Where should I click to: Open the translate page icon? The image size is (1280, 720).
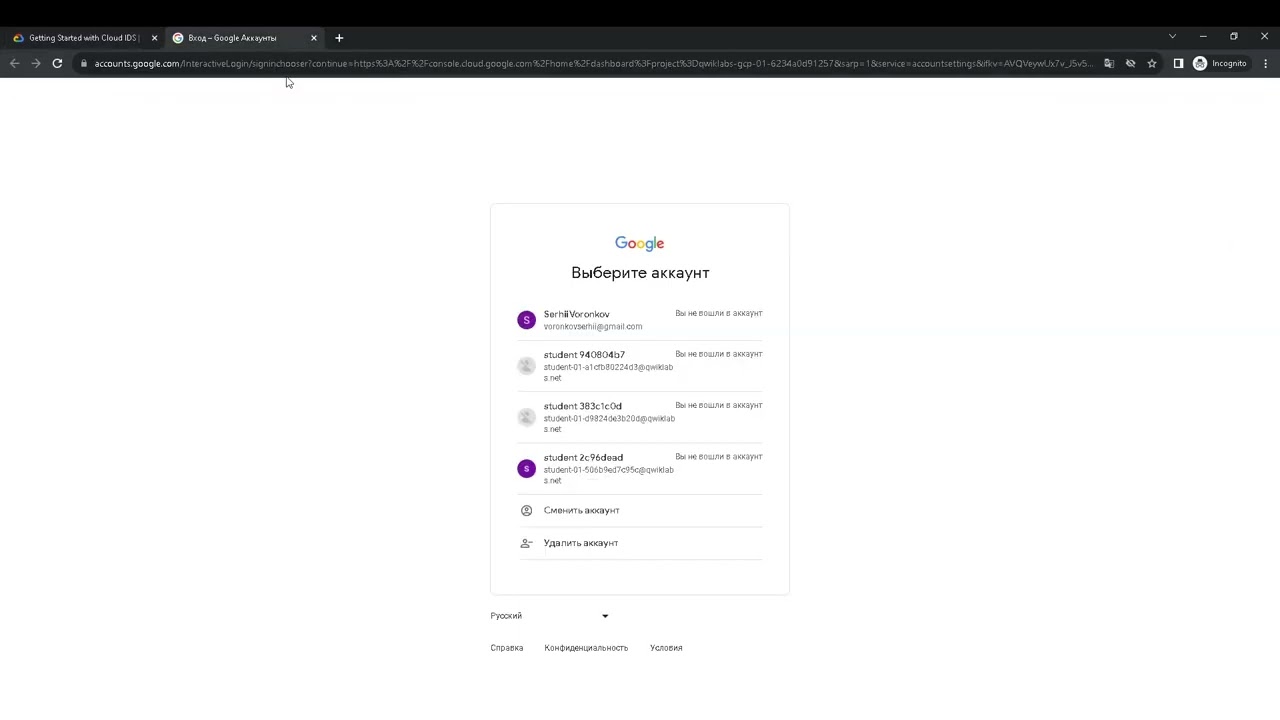(1109, 63)
